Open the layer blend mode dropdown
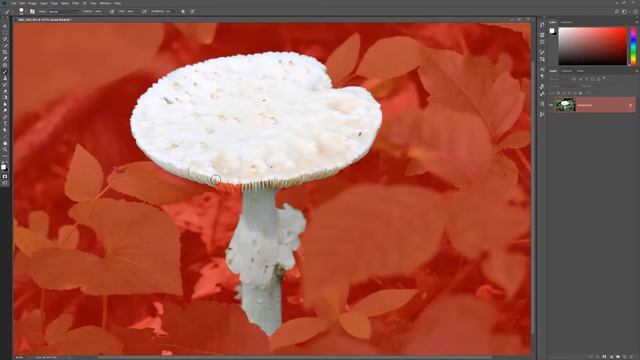Image resolution: width=640 pixels, height=360 pixels. click(563, 86)
